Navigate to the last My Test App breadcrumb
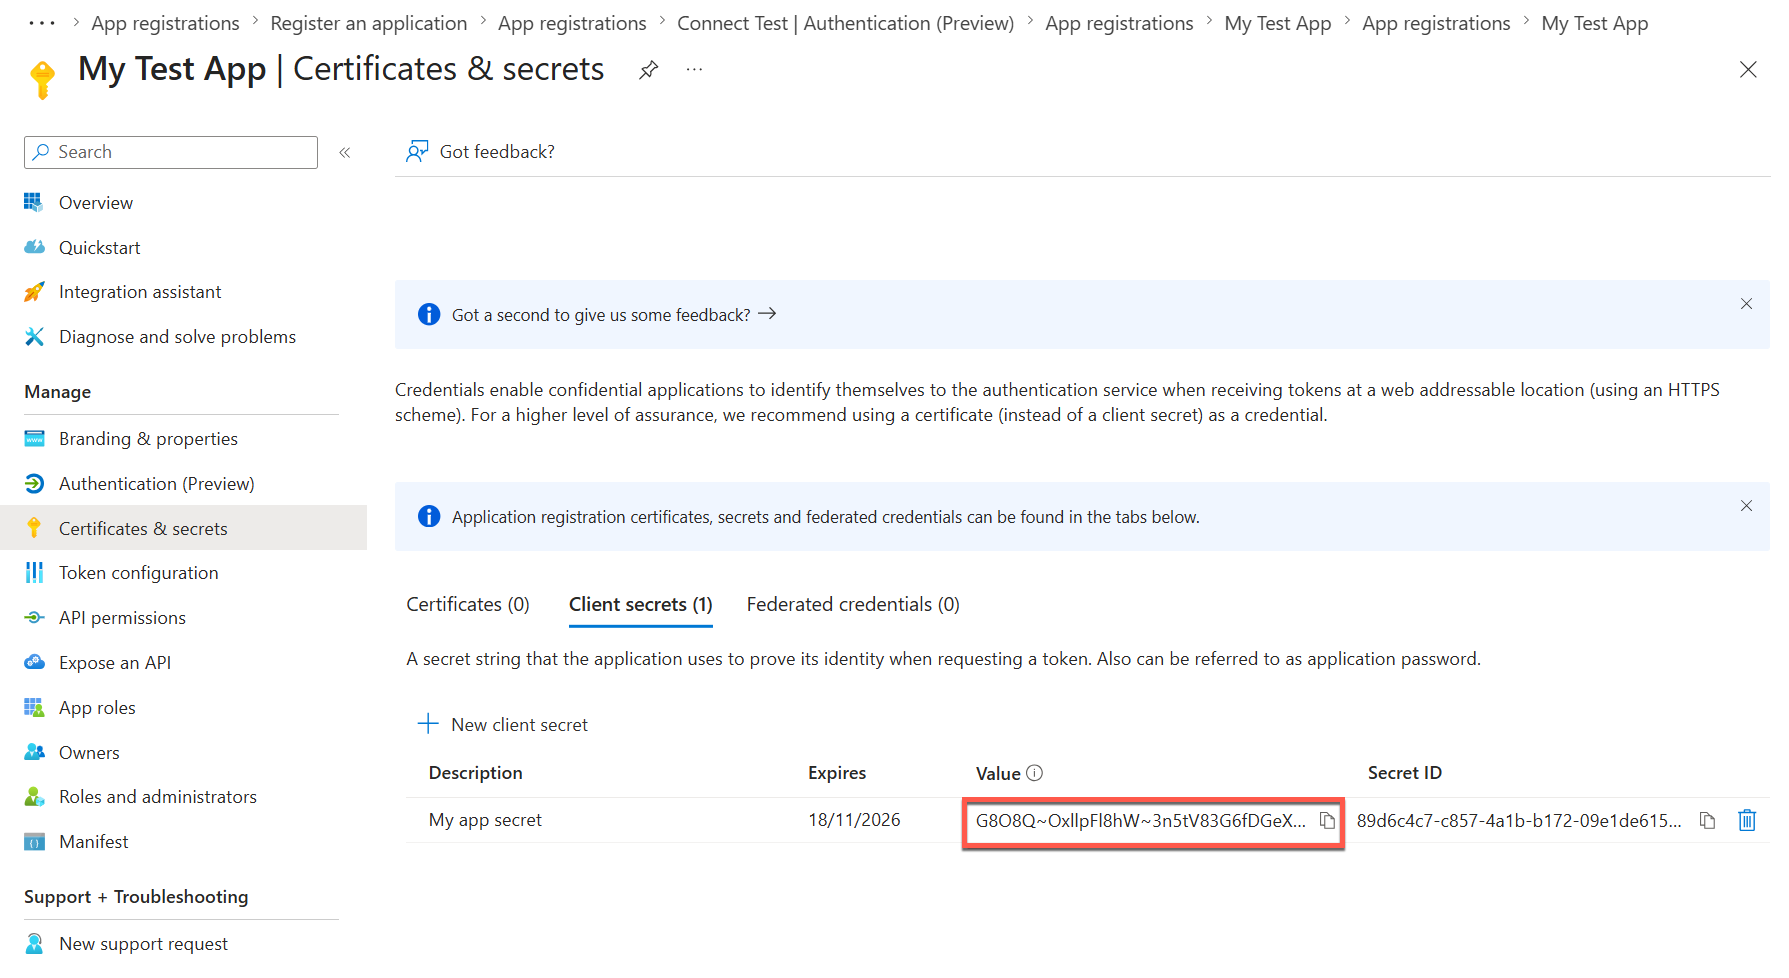This screenshot has height=978, width=1789. pyautogui.click(x=1595, y=23)
